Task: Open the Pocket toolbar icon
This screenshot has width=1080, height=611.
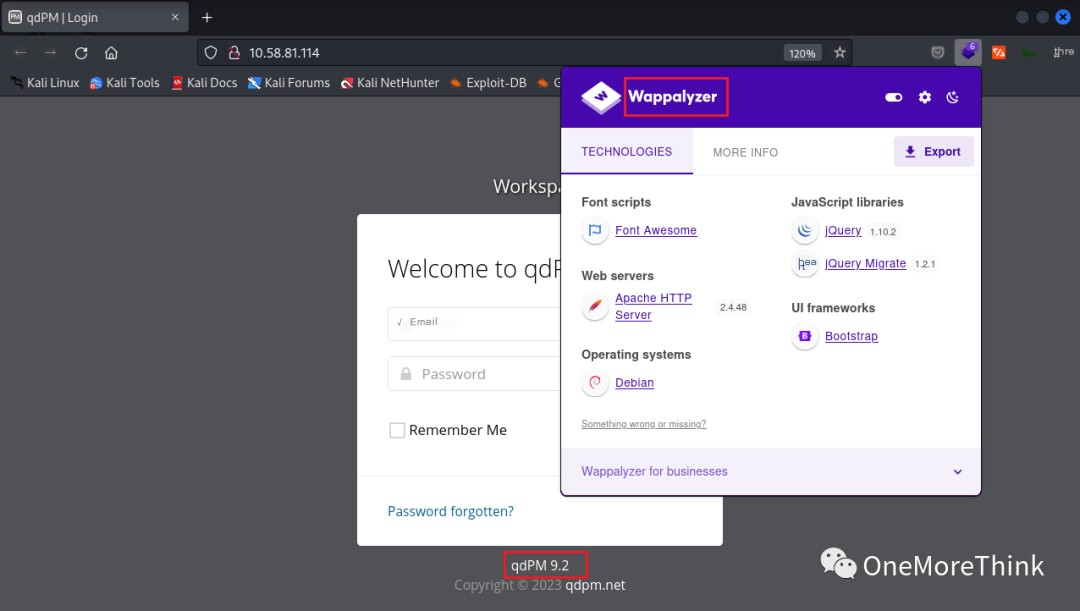Action: (x=937, y=52)
